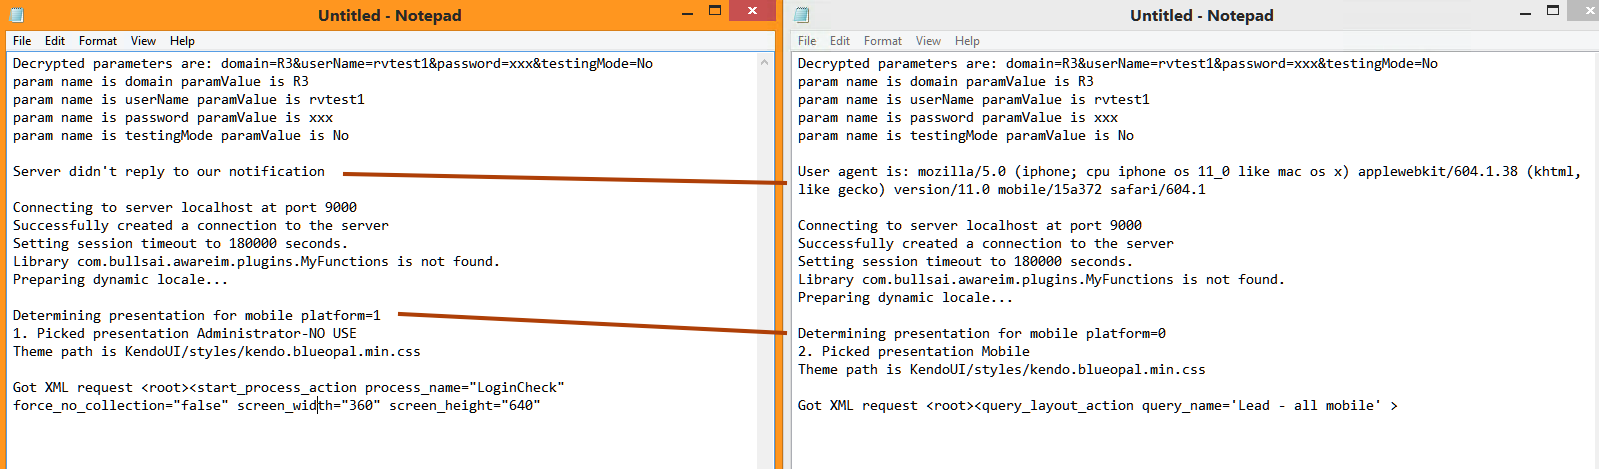
Task: Click "param name is domain" in right Notepad
Action: point(946,81)
